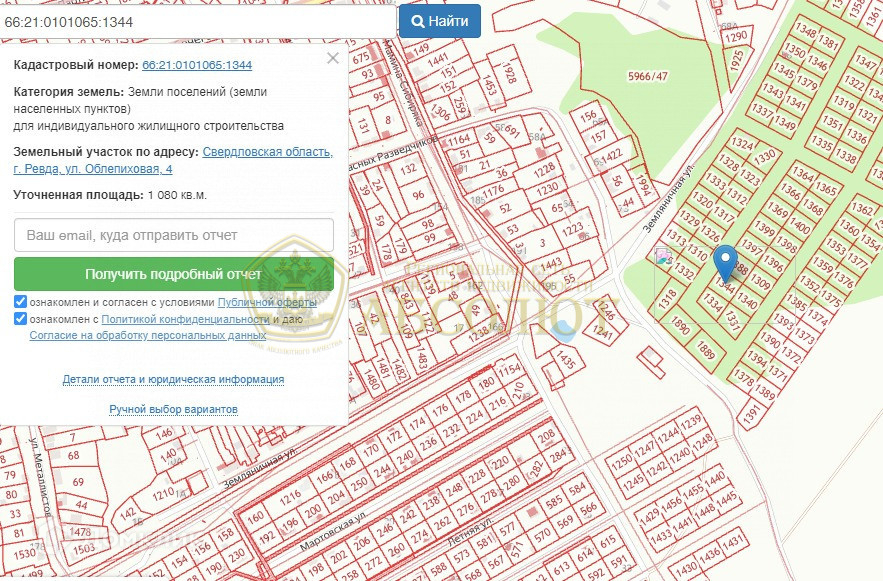Uncheck the Публичной оферты agreement checkbox
This screenshot has width=883, height=581.
[21, 302]
